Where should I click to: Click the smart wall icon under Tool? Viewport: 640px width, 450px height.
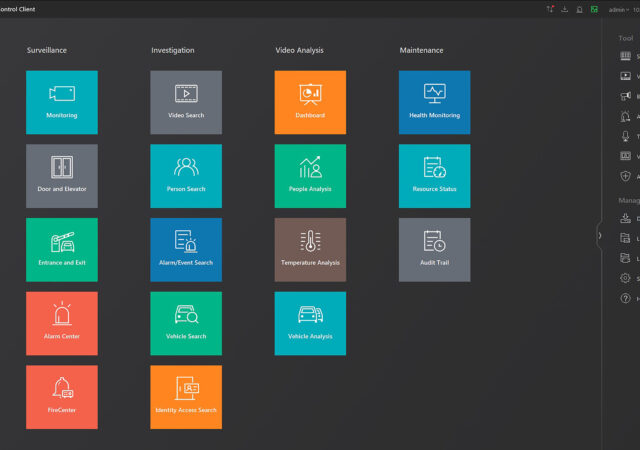click(625, 56)
